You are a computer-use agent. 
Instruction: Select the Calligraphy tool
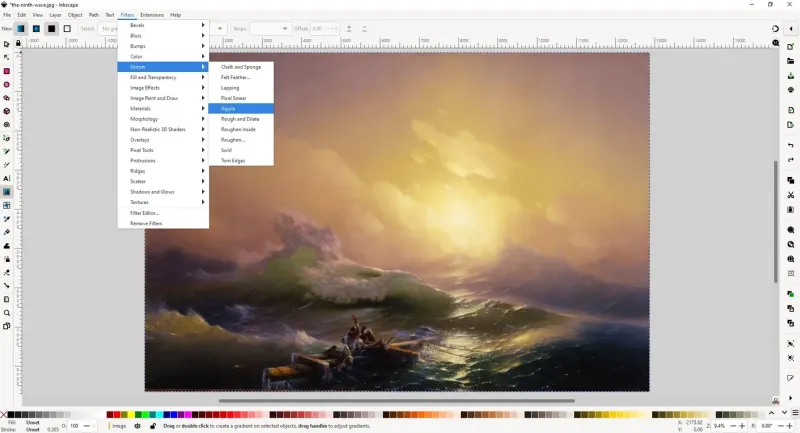[7, 165]
